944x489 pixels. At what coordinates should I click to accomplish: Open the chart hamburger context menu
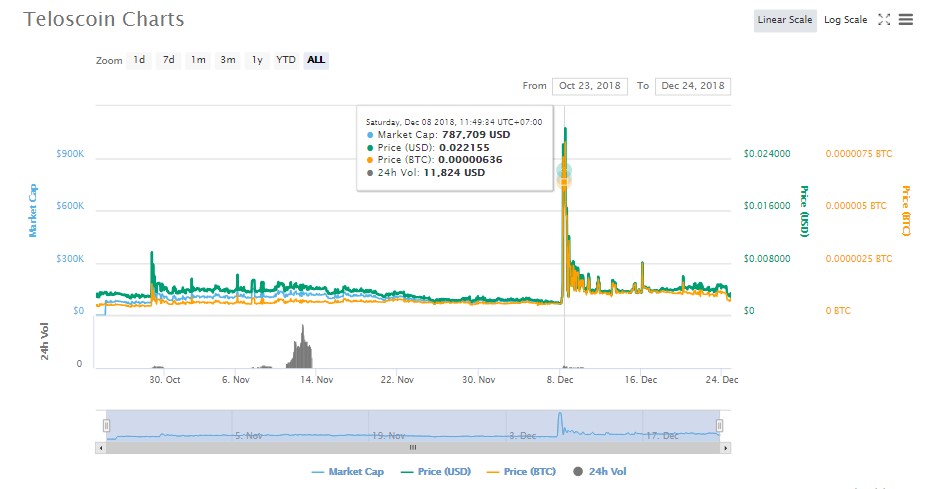pos(905,20)
